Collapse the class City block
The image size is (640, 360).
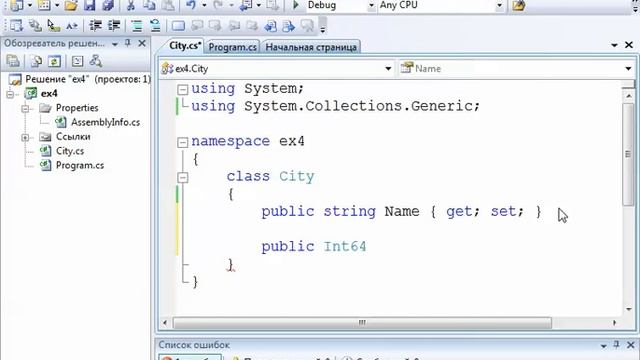pyautogui.click(x=183, y=177)
